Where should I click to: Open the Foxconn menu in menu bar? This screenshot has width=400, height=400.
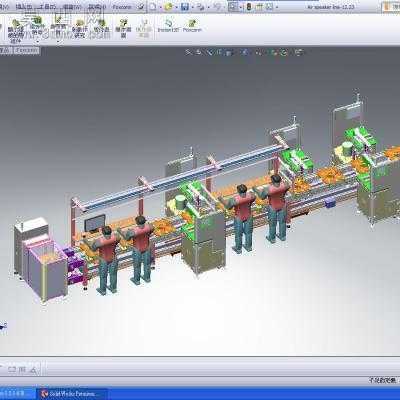122,7
